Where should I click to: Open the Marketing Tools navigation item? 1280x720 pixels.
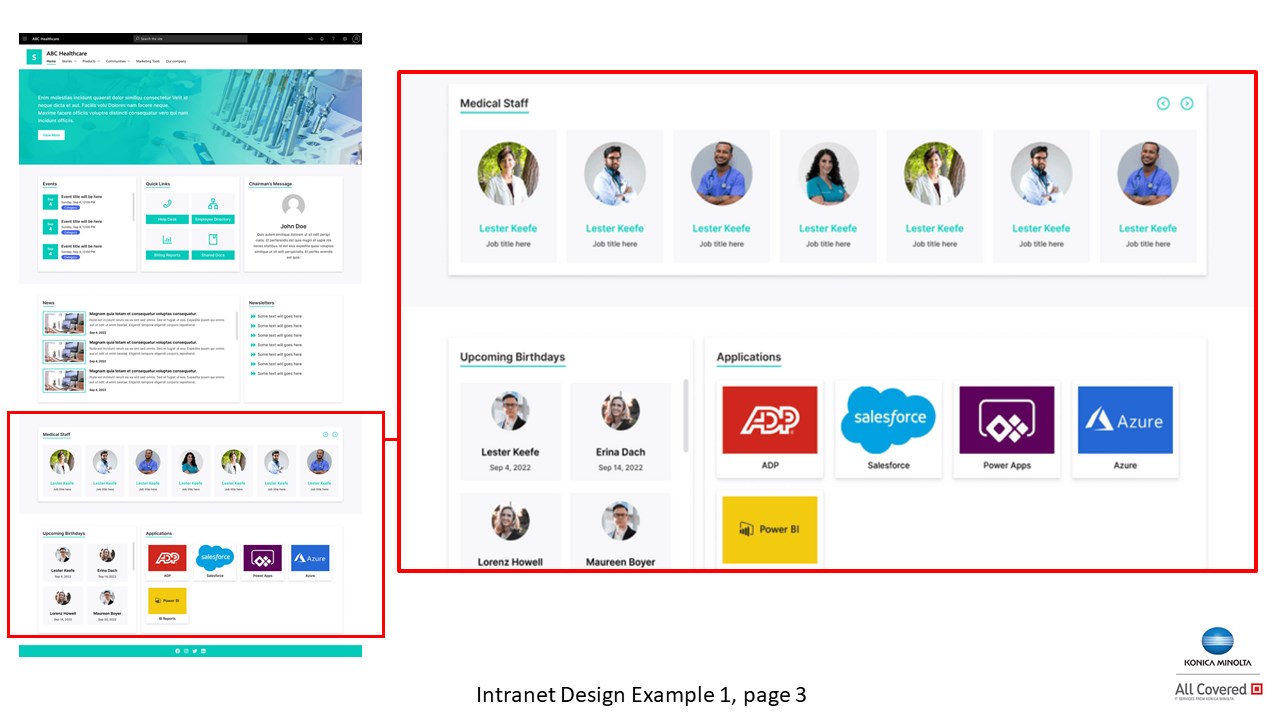point(148,61)
